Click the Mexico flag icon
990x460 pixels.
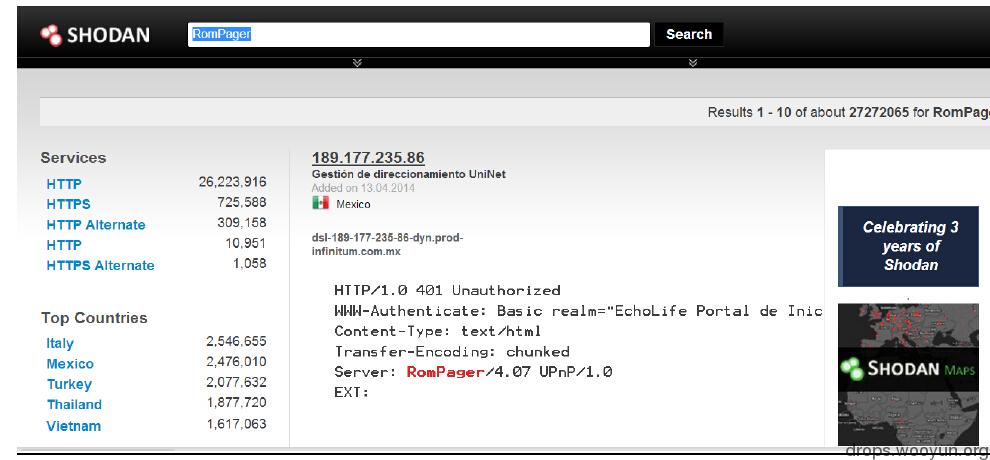(321, 203)
